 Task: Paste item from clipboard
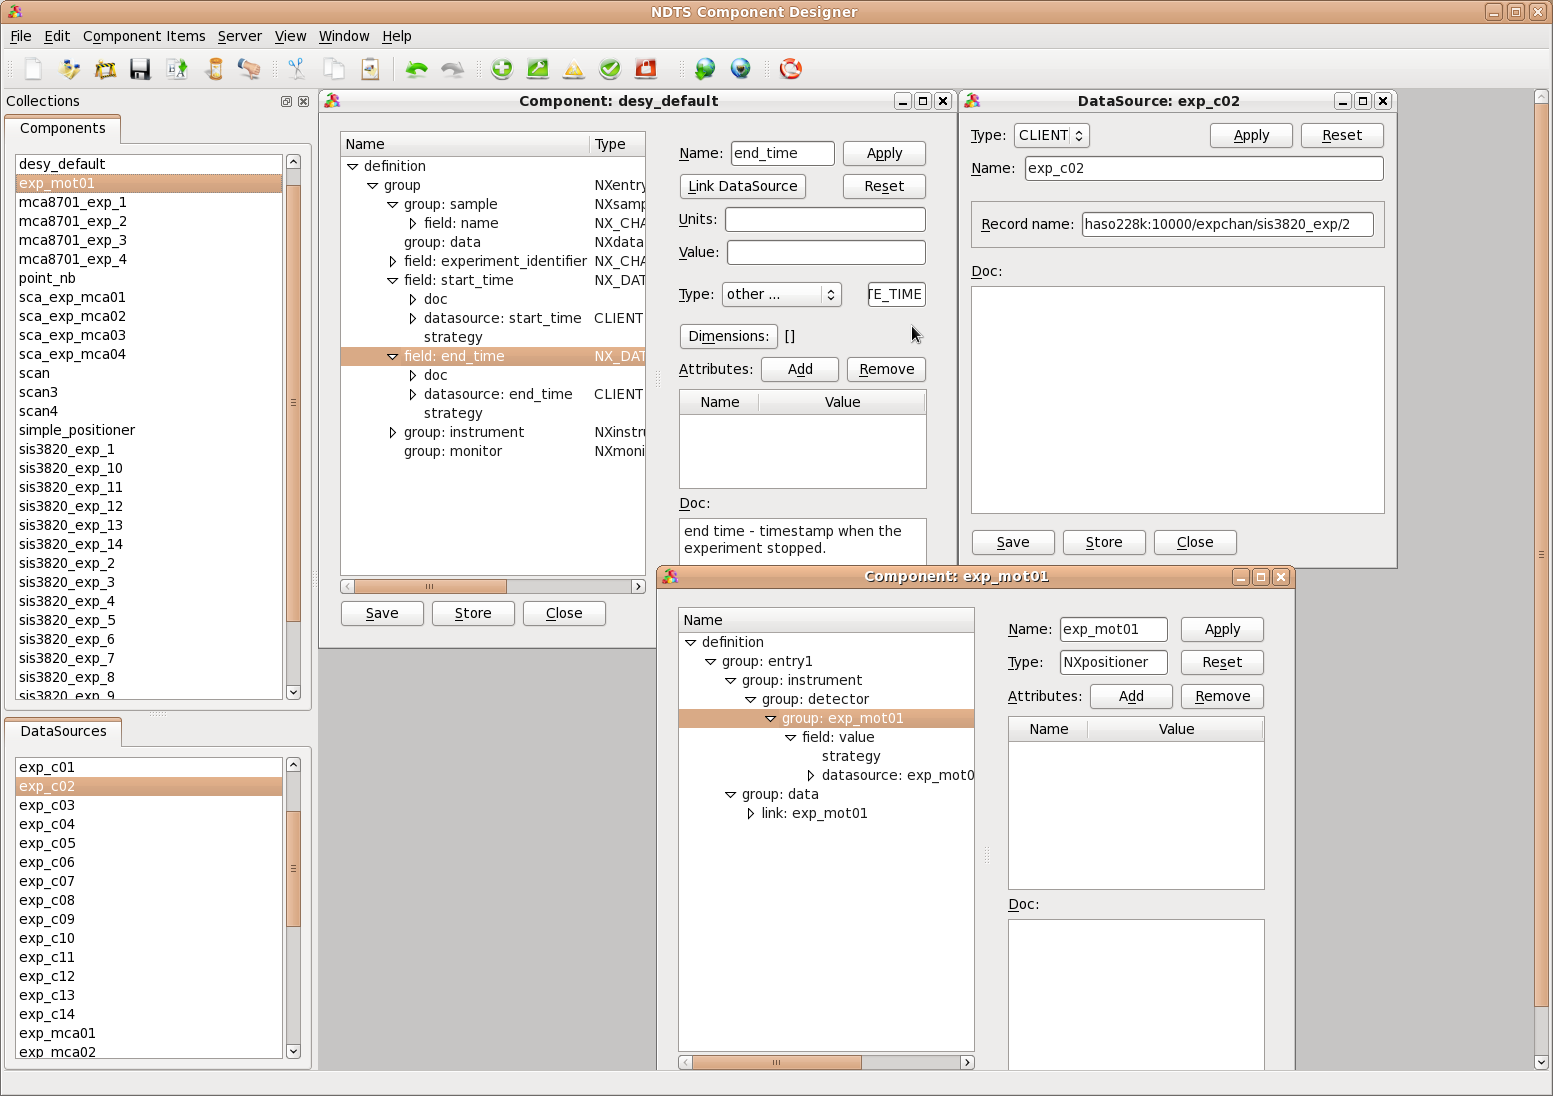[370, 69]
